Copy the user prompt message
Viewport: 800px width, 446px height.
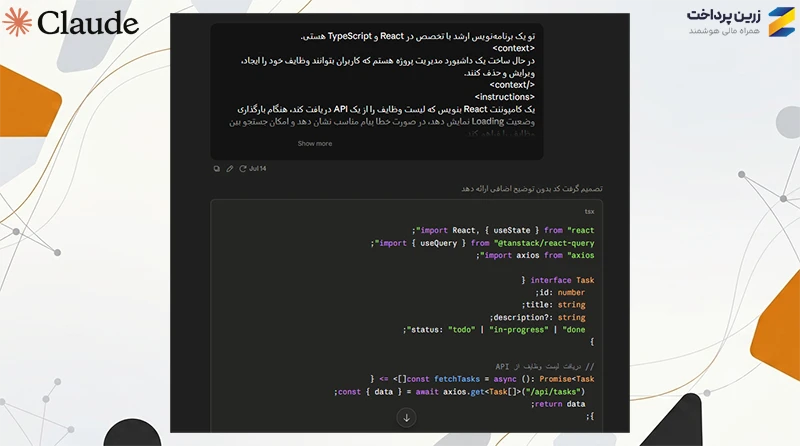pos(217,169)
